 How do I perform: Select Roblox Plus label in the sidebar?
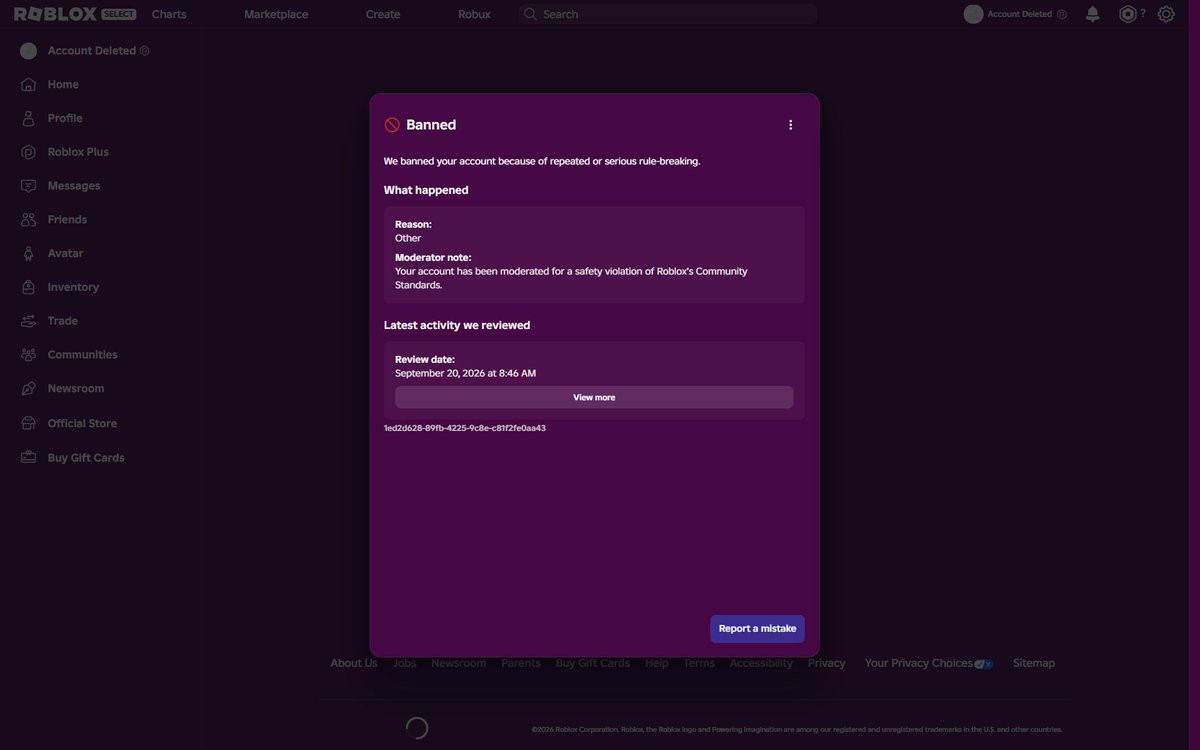point(78,152)
